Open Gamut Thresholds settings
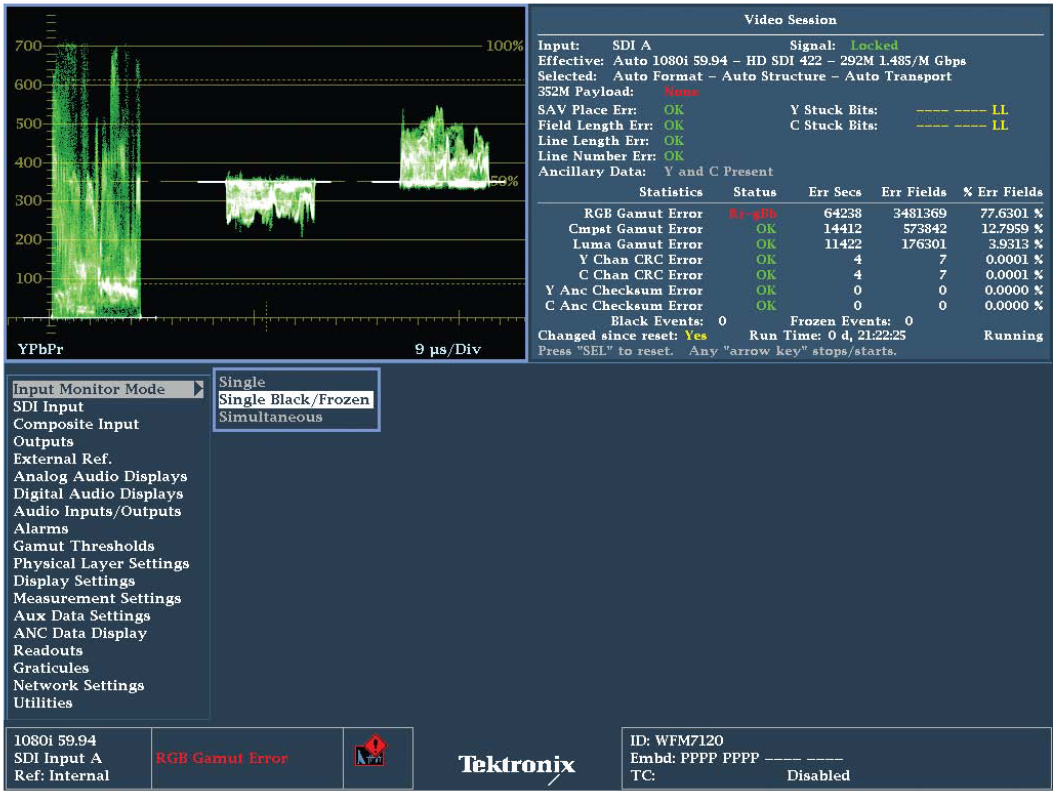The width and height of the screenshot is (1056, 793). pyautogui.click(x=84, y=546)
